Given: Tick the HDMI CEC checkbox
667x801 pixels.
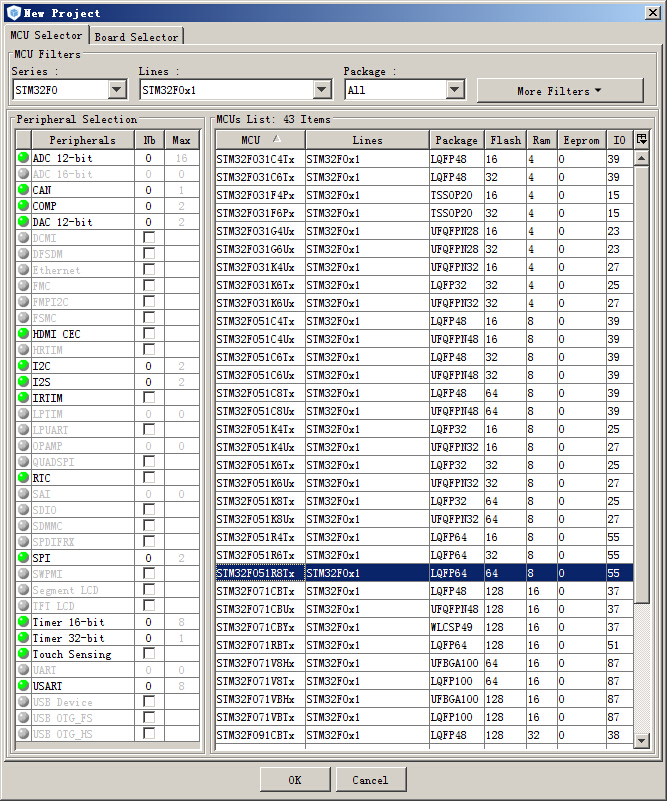Looking at the screenshot, I should pyautogui.click(x=149, y=334).
